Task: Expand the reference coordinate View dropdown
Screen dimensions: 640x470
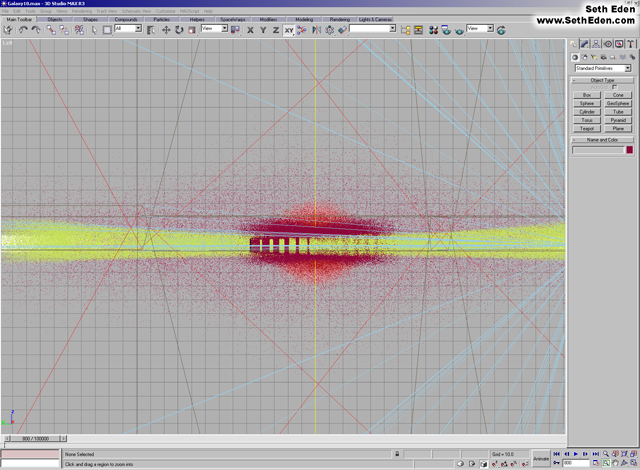Action: pos(214,29)
